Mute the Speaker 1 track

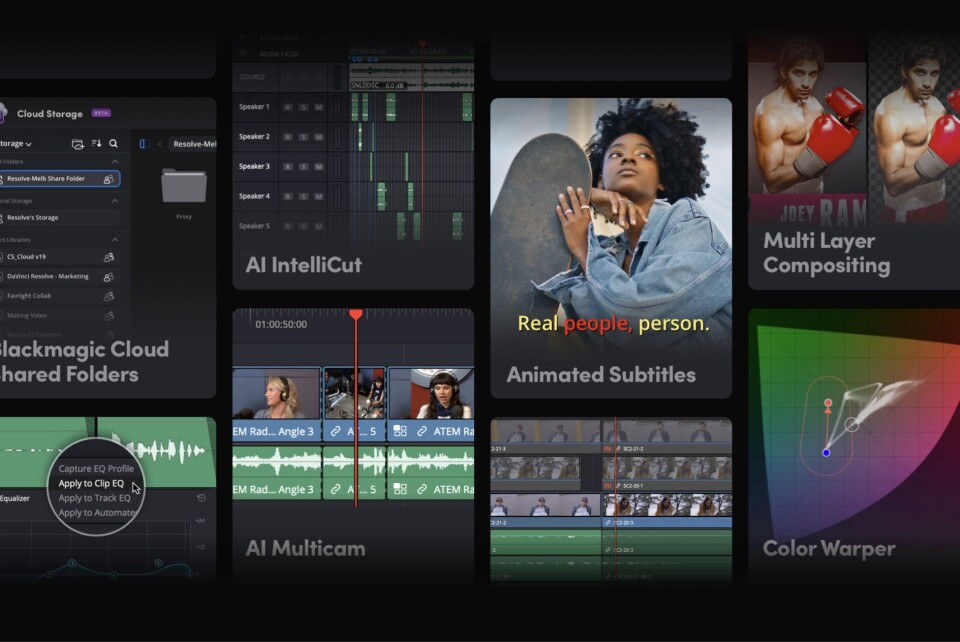coord(319,107)
